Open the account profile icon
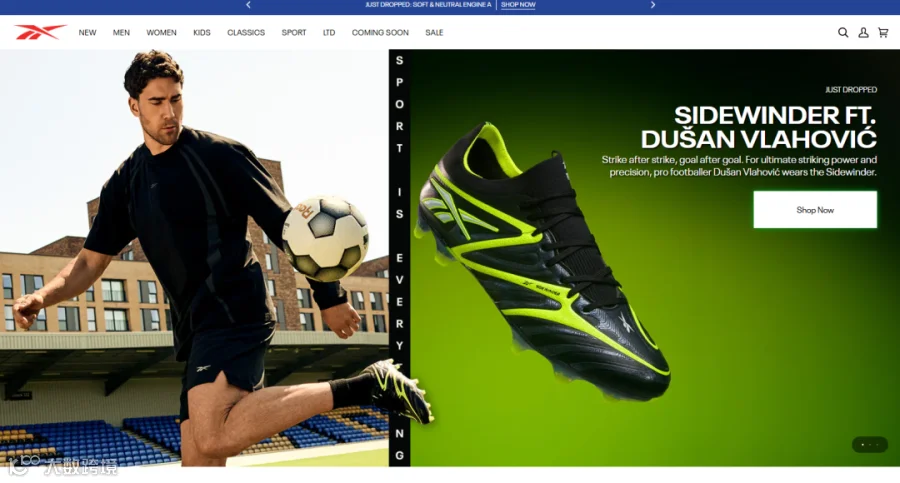 point(863,33)
